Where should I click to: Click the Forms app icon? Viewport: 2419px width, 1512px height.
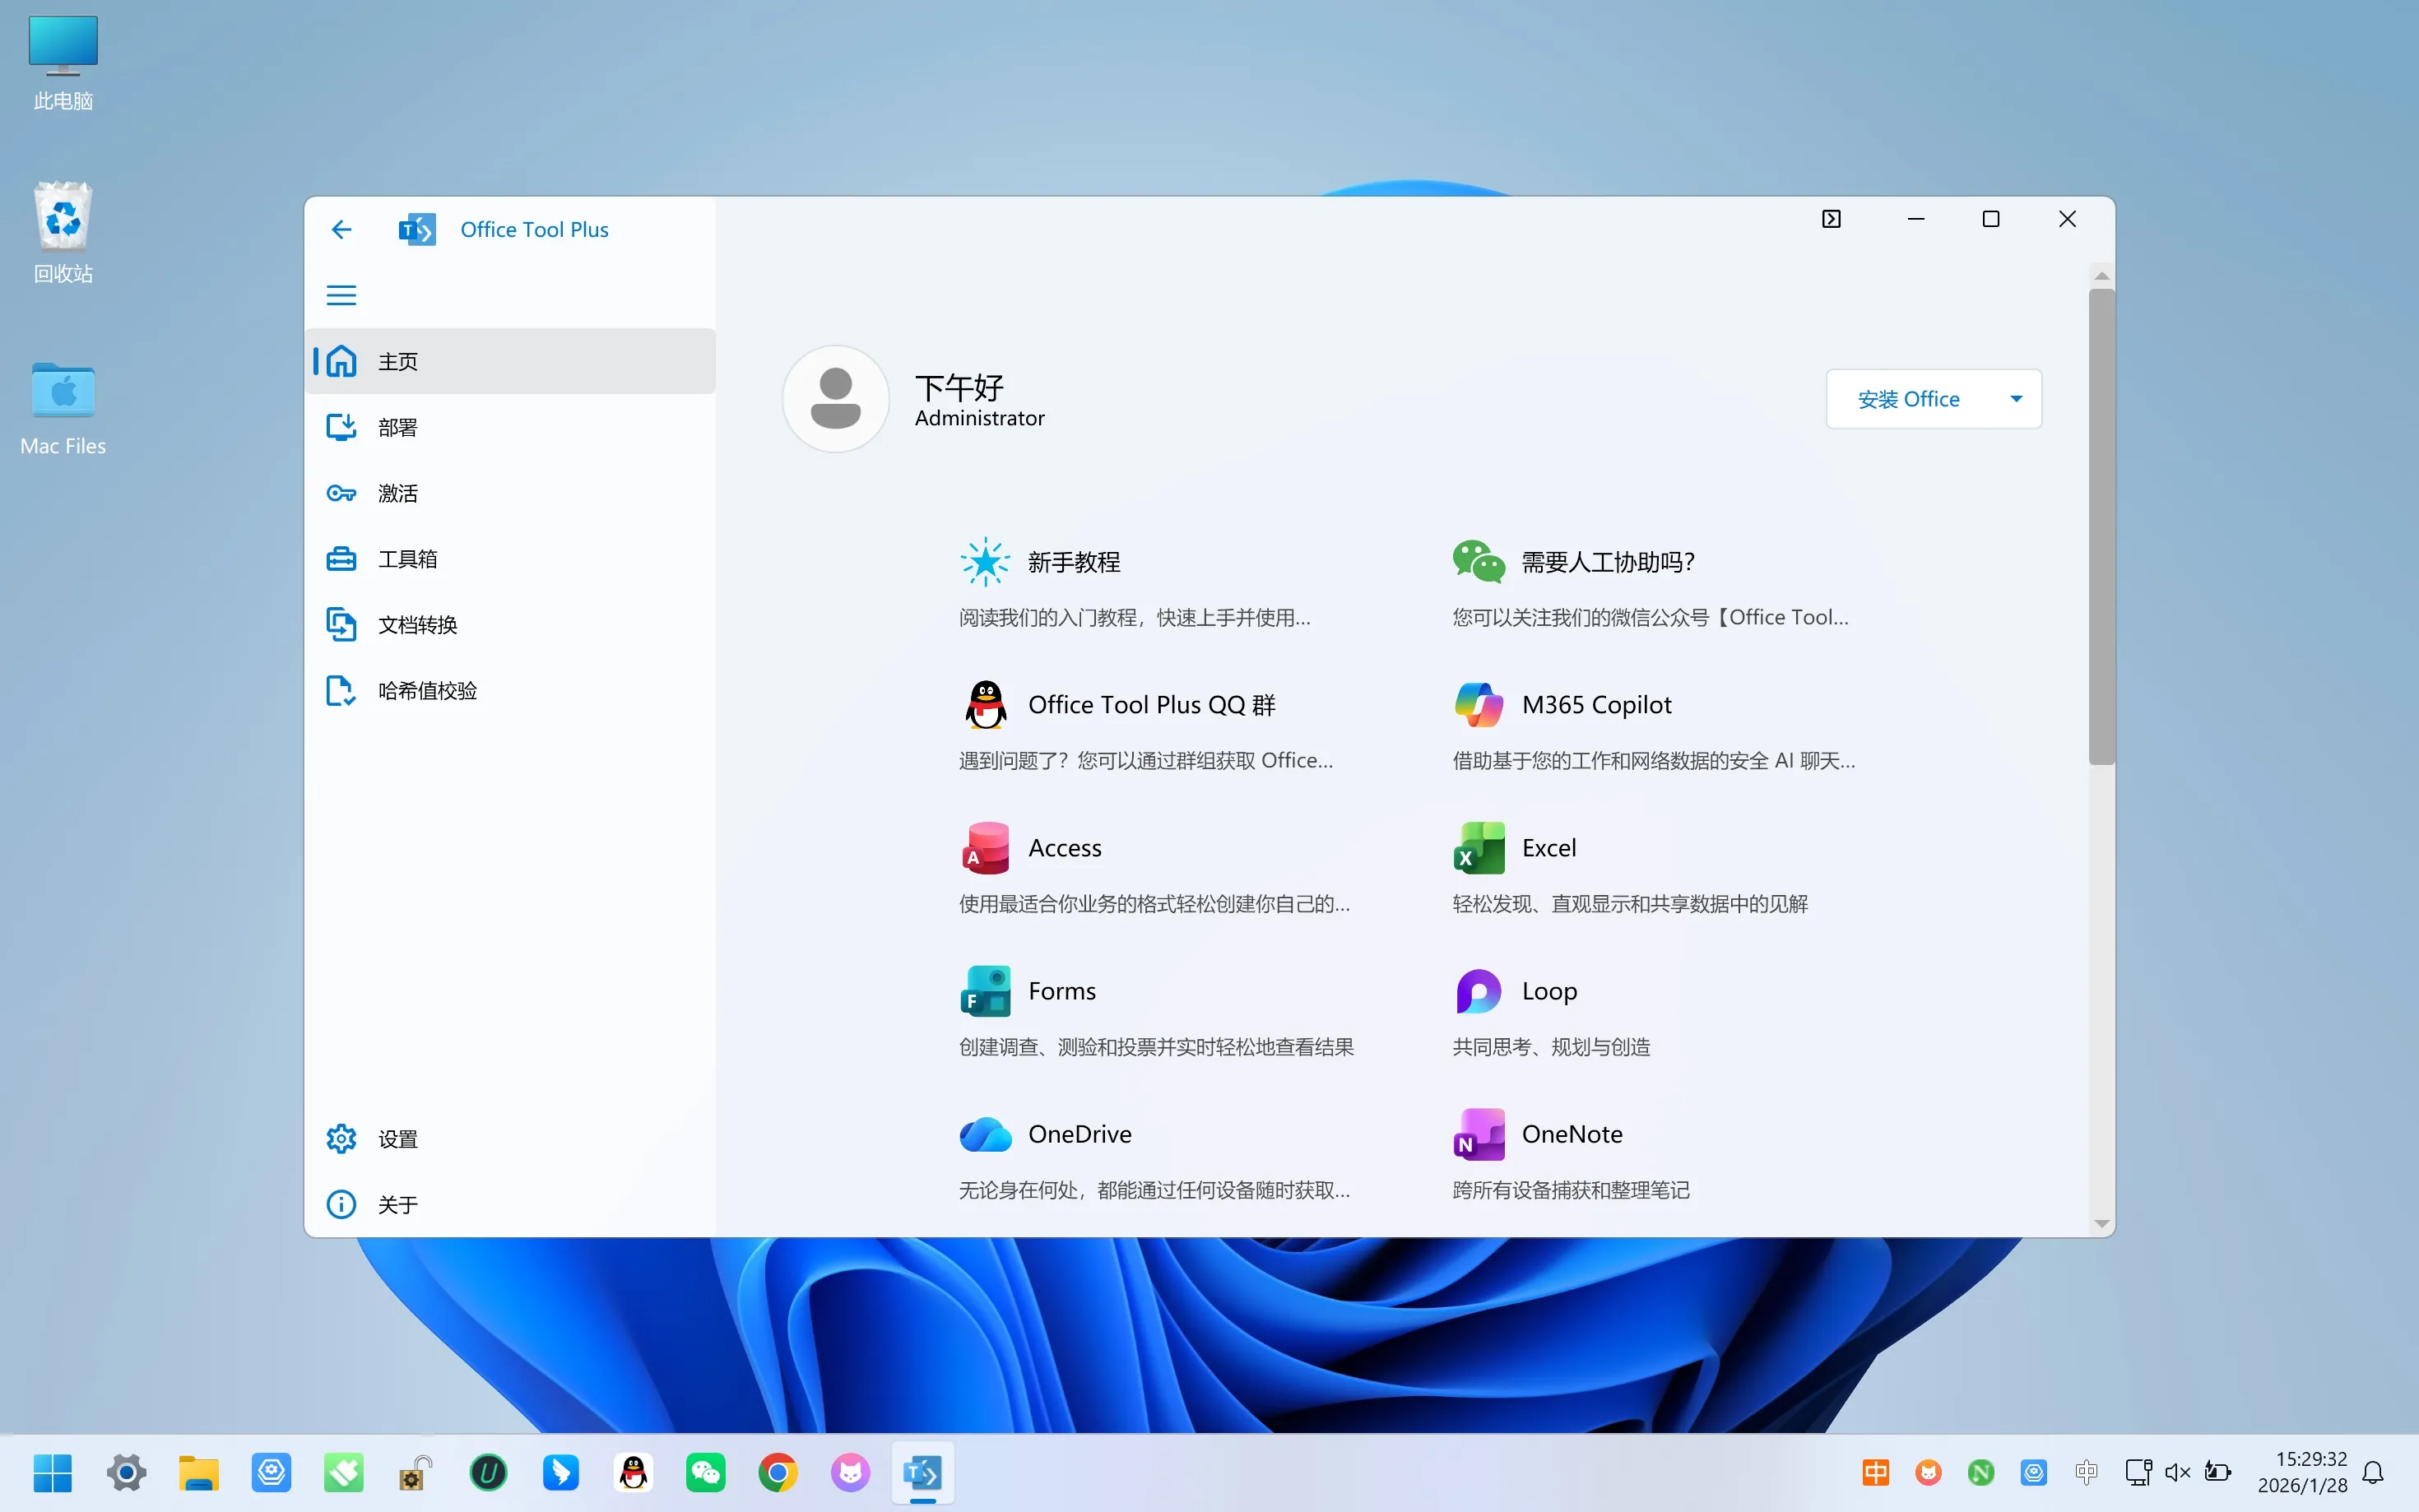tap(985, 991)
